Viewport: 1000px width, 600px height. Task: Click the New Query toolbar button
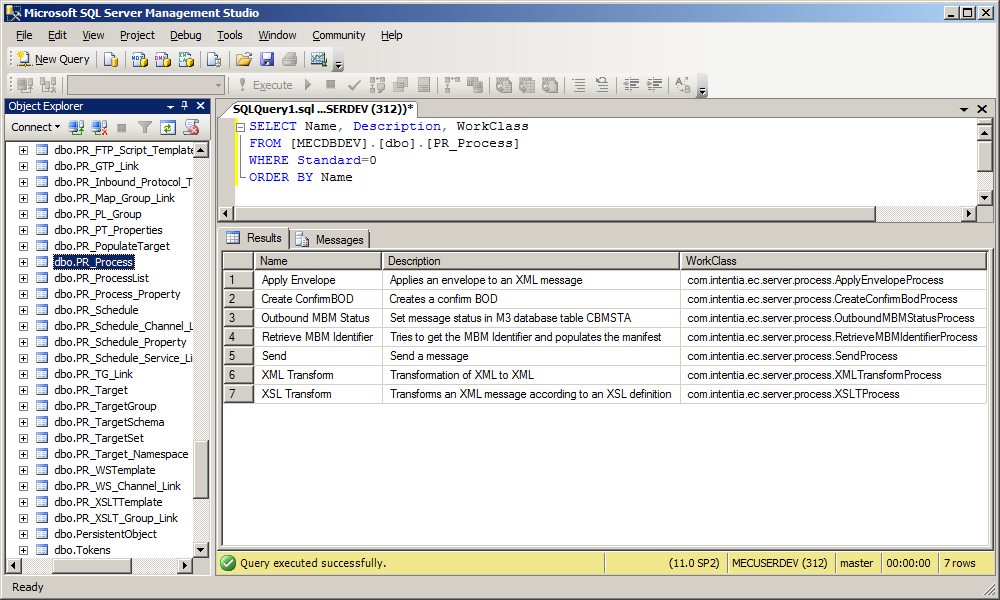[53, 59]
